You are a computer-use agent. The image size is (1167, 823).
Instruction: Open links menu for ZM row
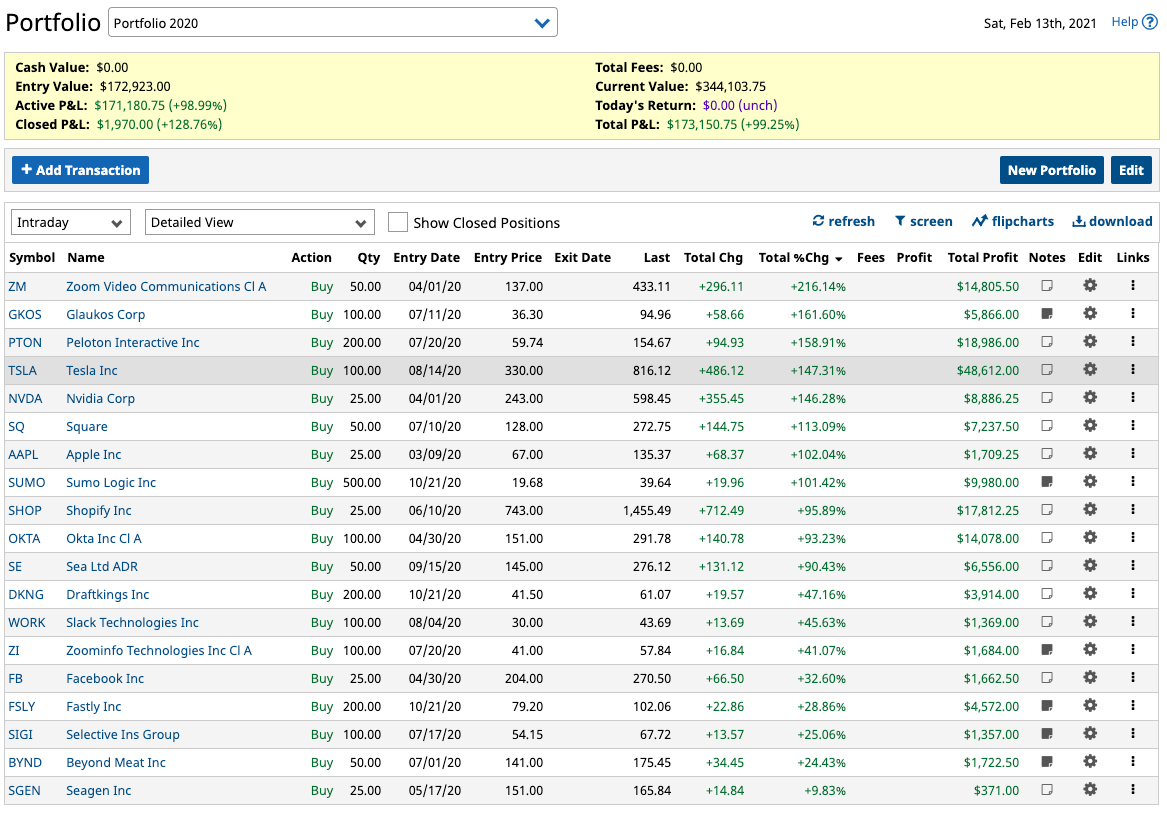click(x=1133, y=286)
